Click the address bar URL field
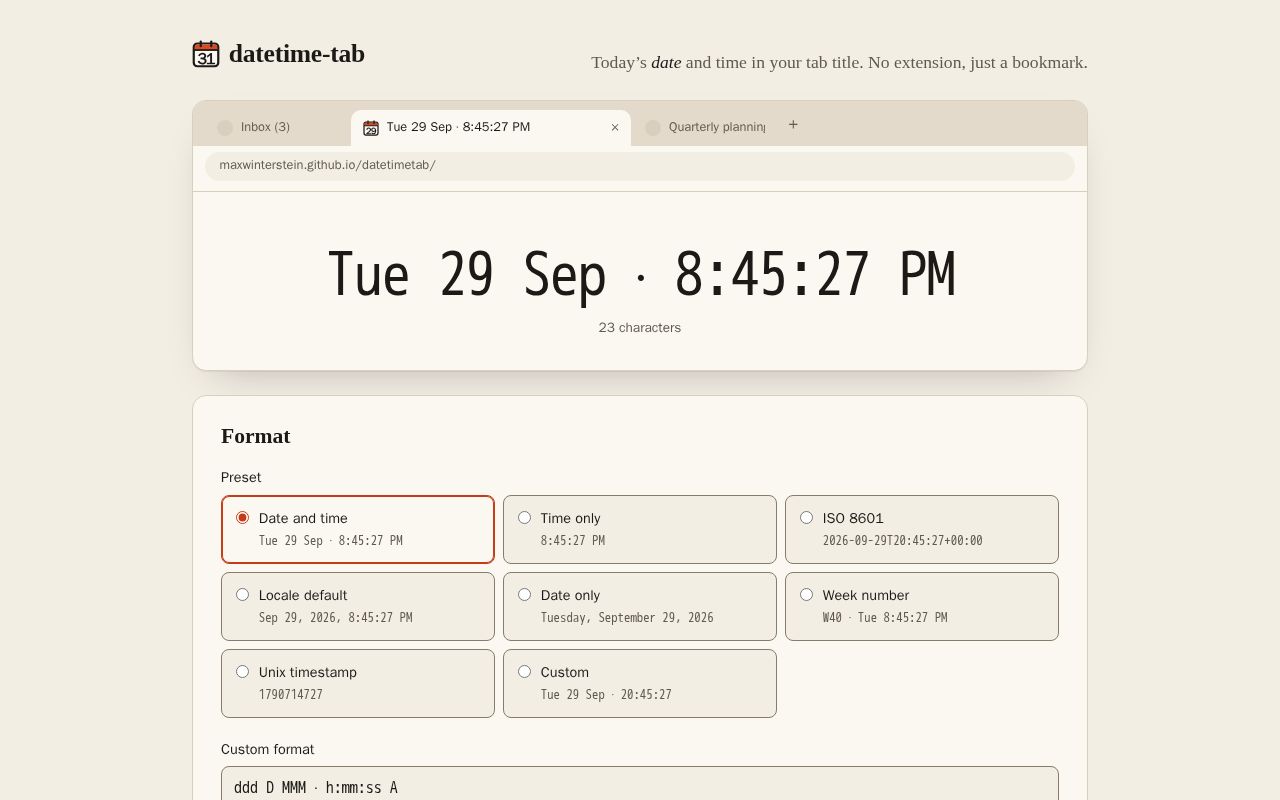Screen dimensions: 1280x800 pos(640,166)
